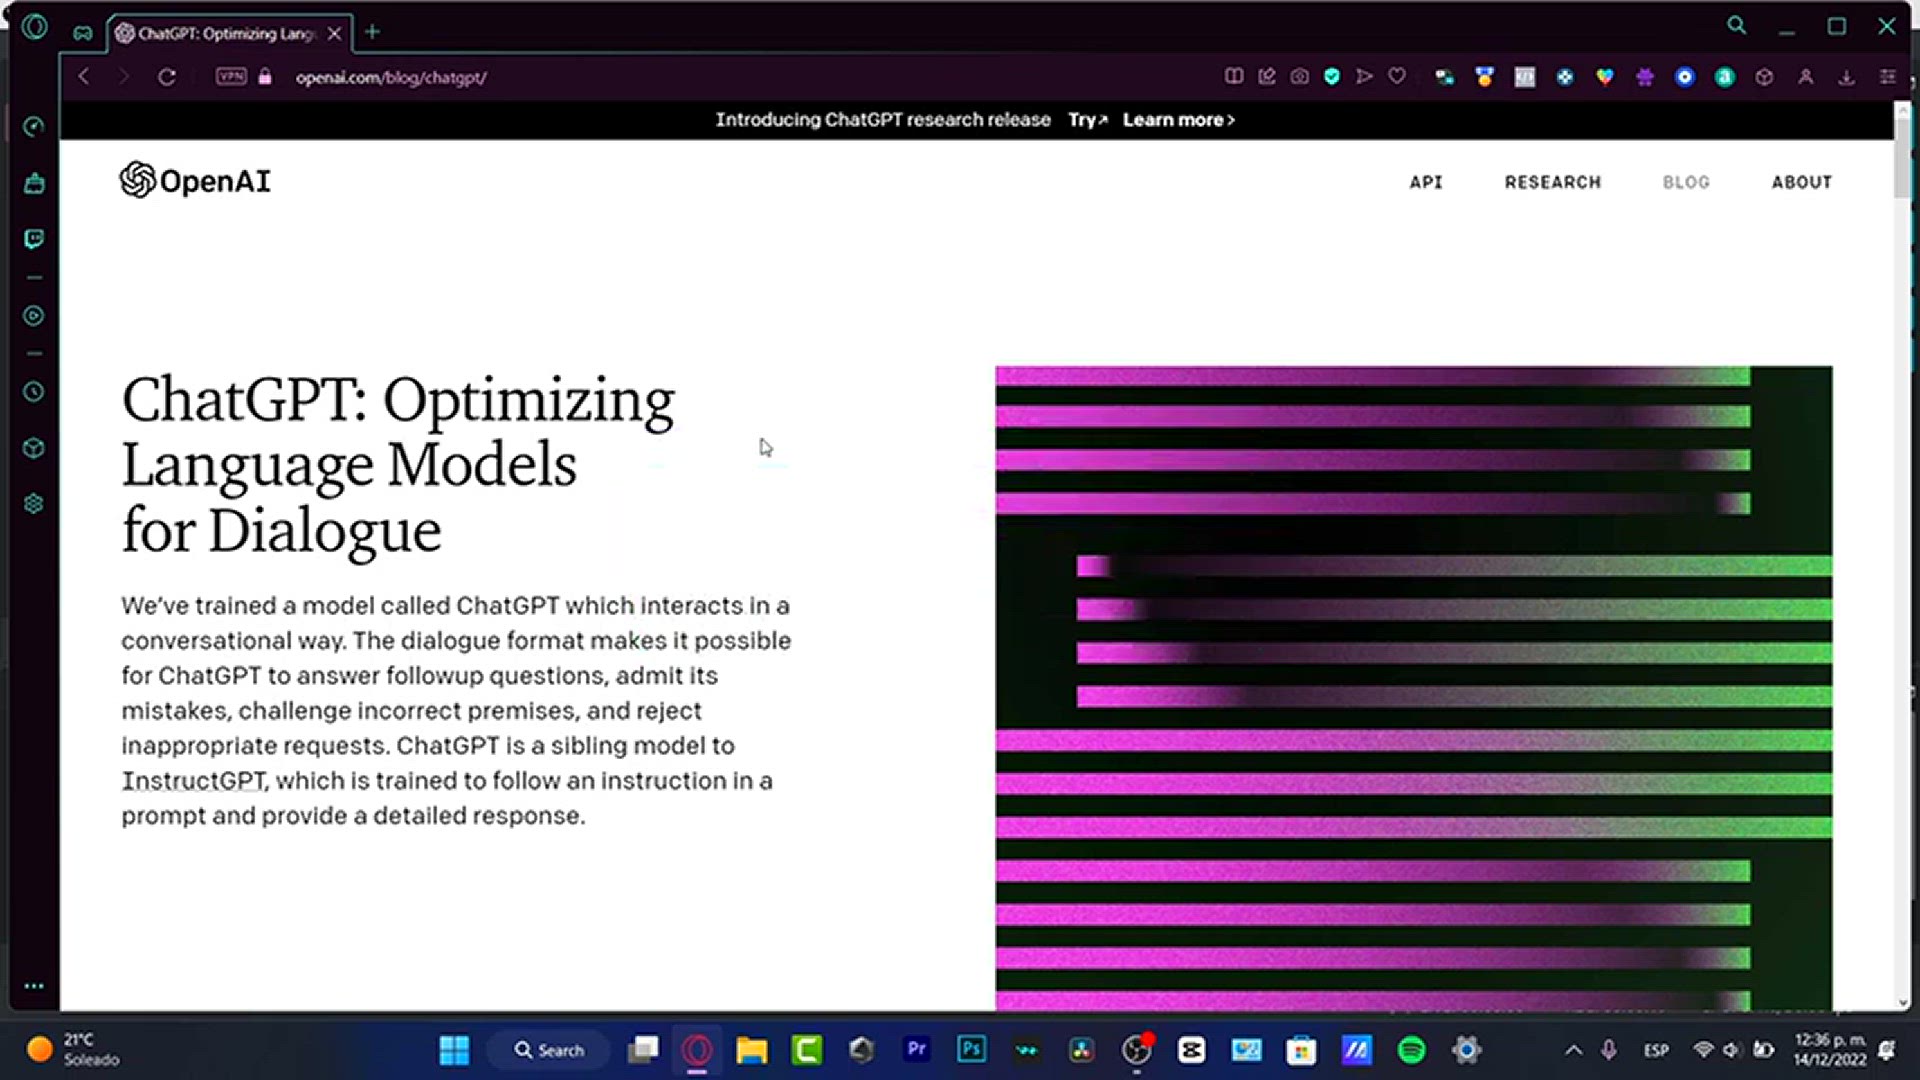
Task: Open the Twitch sidebar panel
Action: click(x=34, y=239)
